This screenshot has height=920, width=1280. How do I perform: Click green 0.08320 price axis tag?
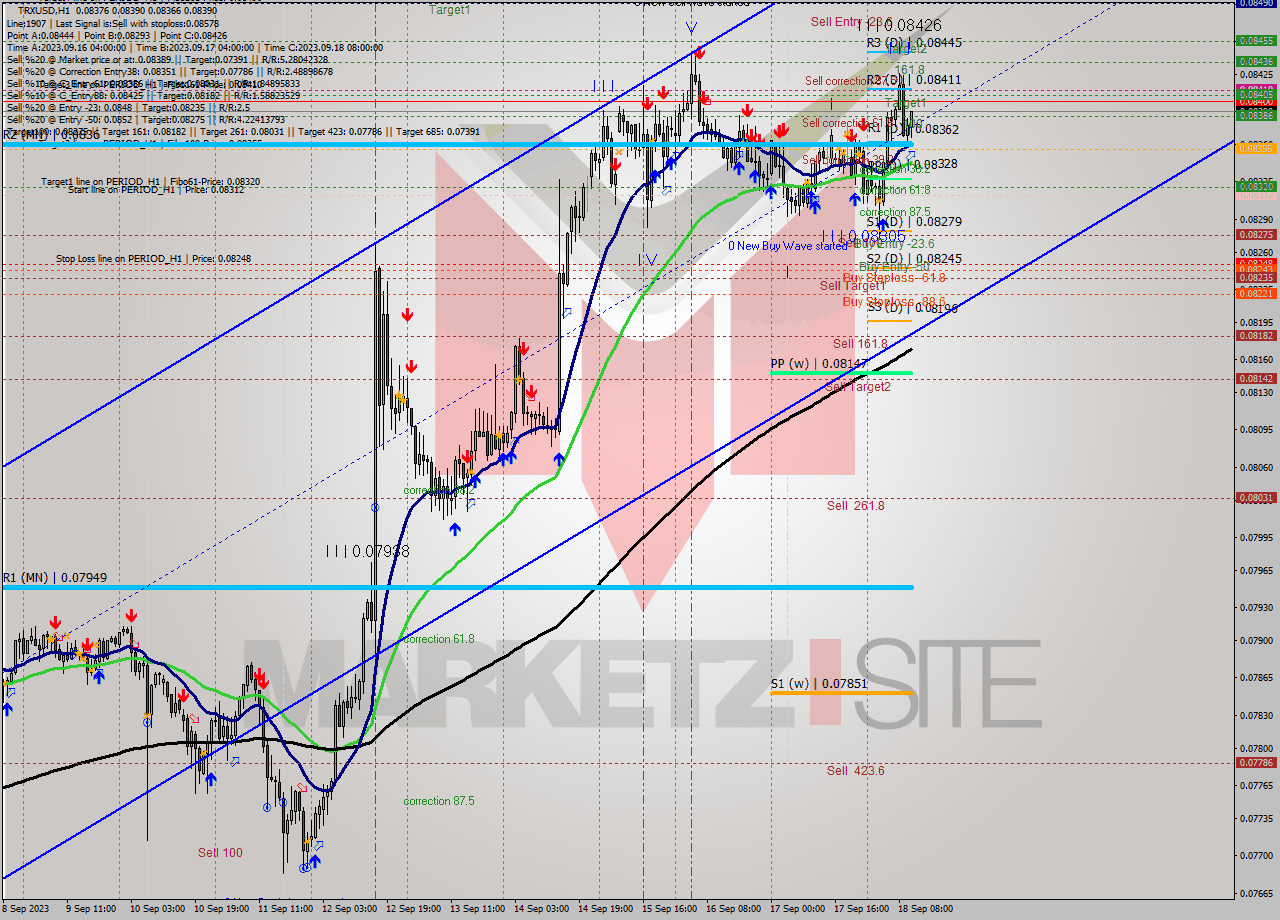[x=1256, y=186]
